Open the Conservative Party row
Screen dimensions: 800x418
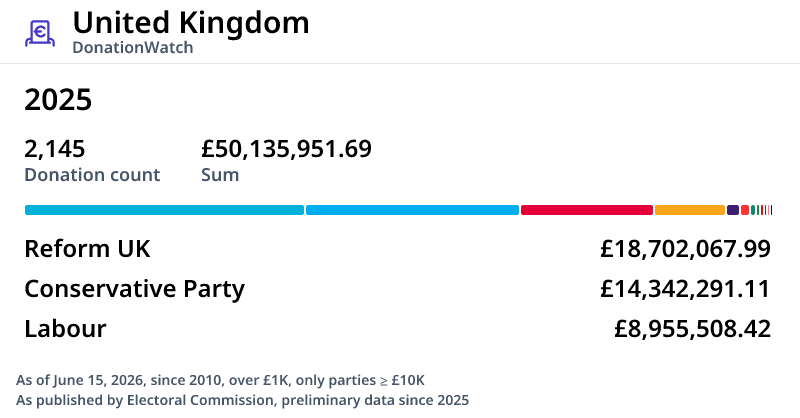(397, 288)
